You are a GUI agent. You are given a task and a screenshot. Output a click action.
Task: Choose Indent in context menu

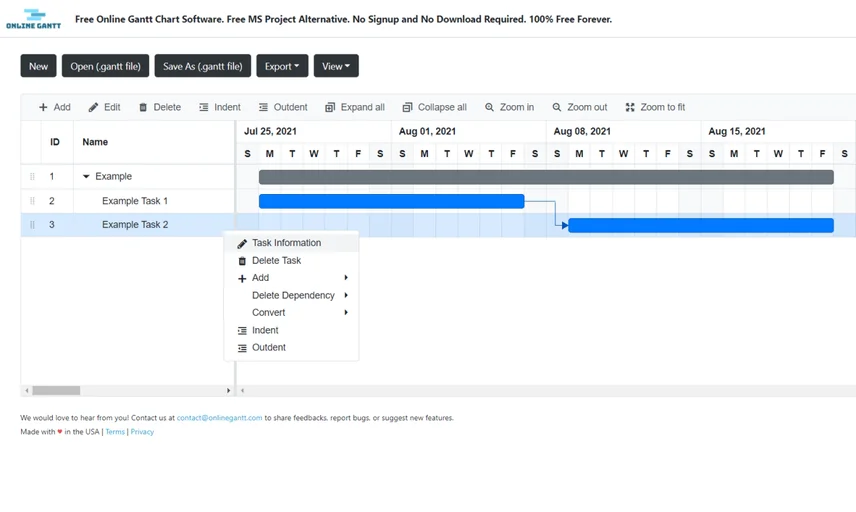[292, 330]
